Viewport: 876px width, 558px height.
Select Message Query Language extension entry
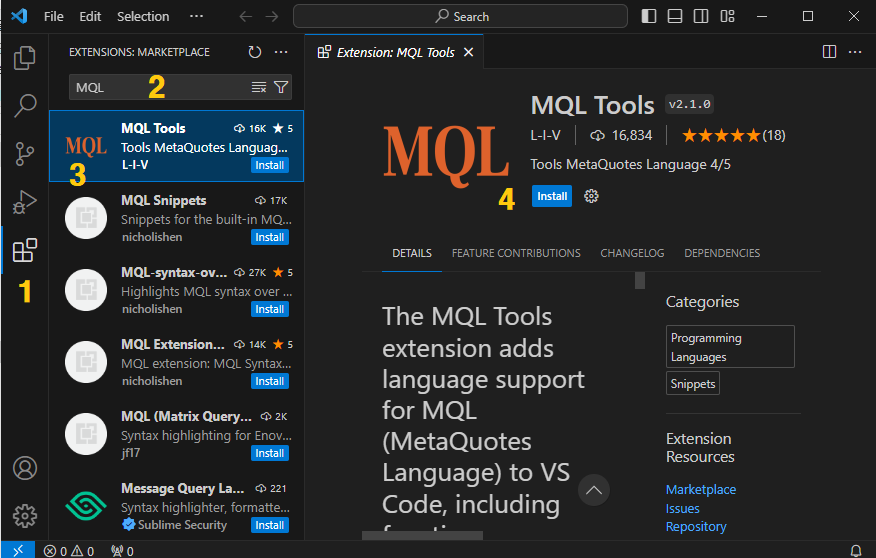coord(177,505)
